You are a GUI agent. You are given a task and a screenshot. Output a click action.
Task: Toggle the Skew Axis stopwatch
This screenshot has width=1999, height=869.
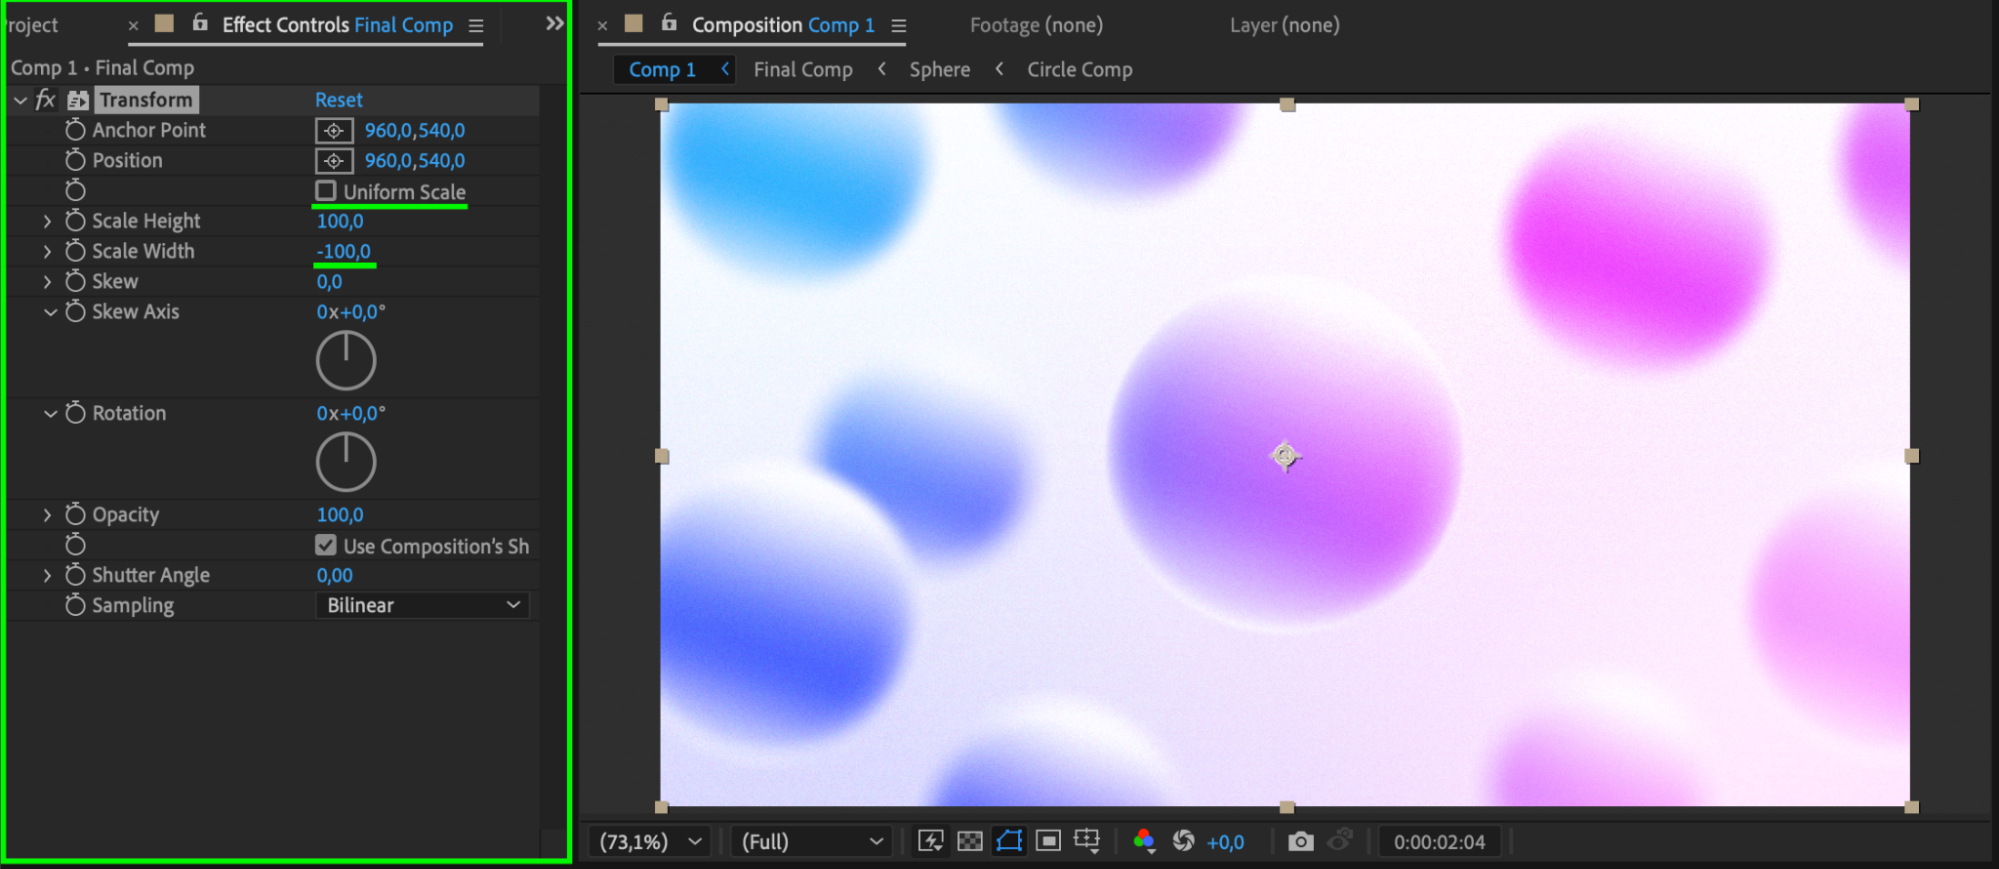75,311
